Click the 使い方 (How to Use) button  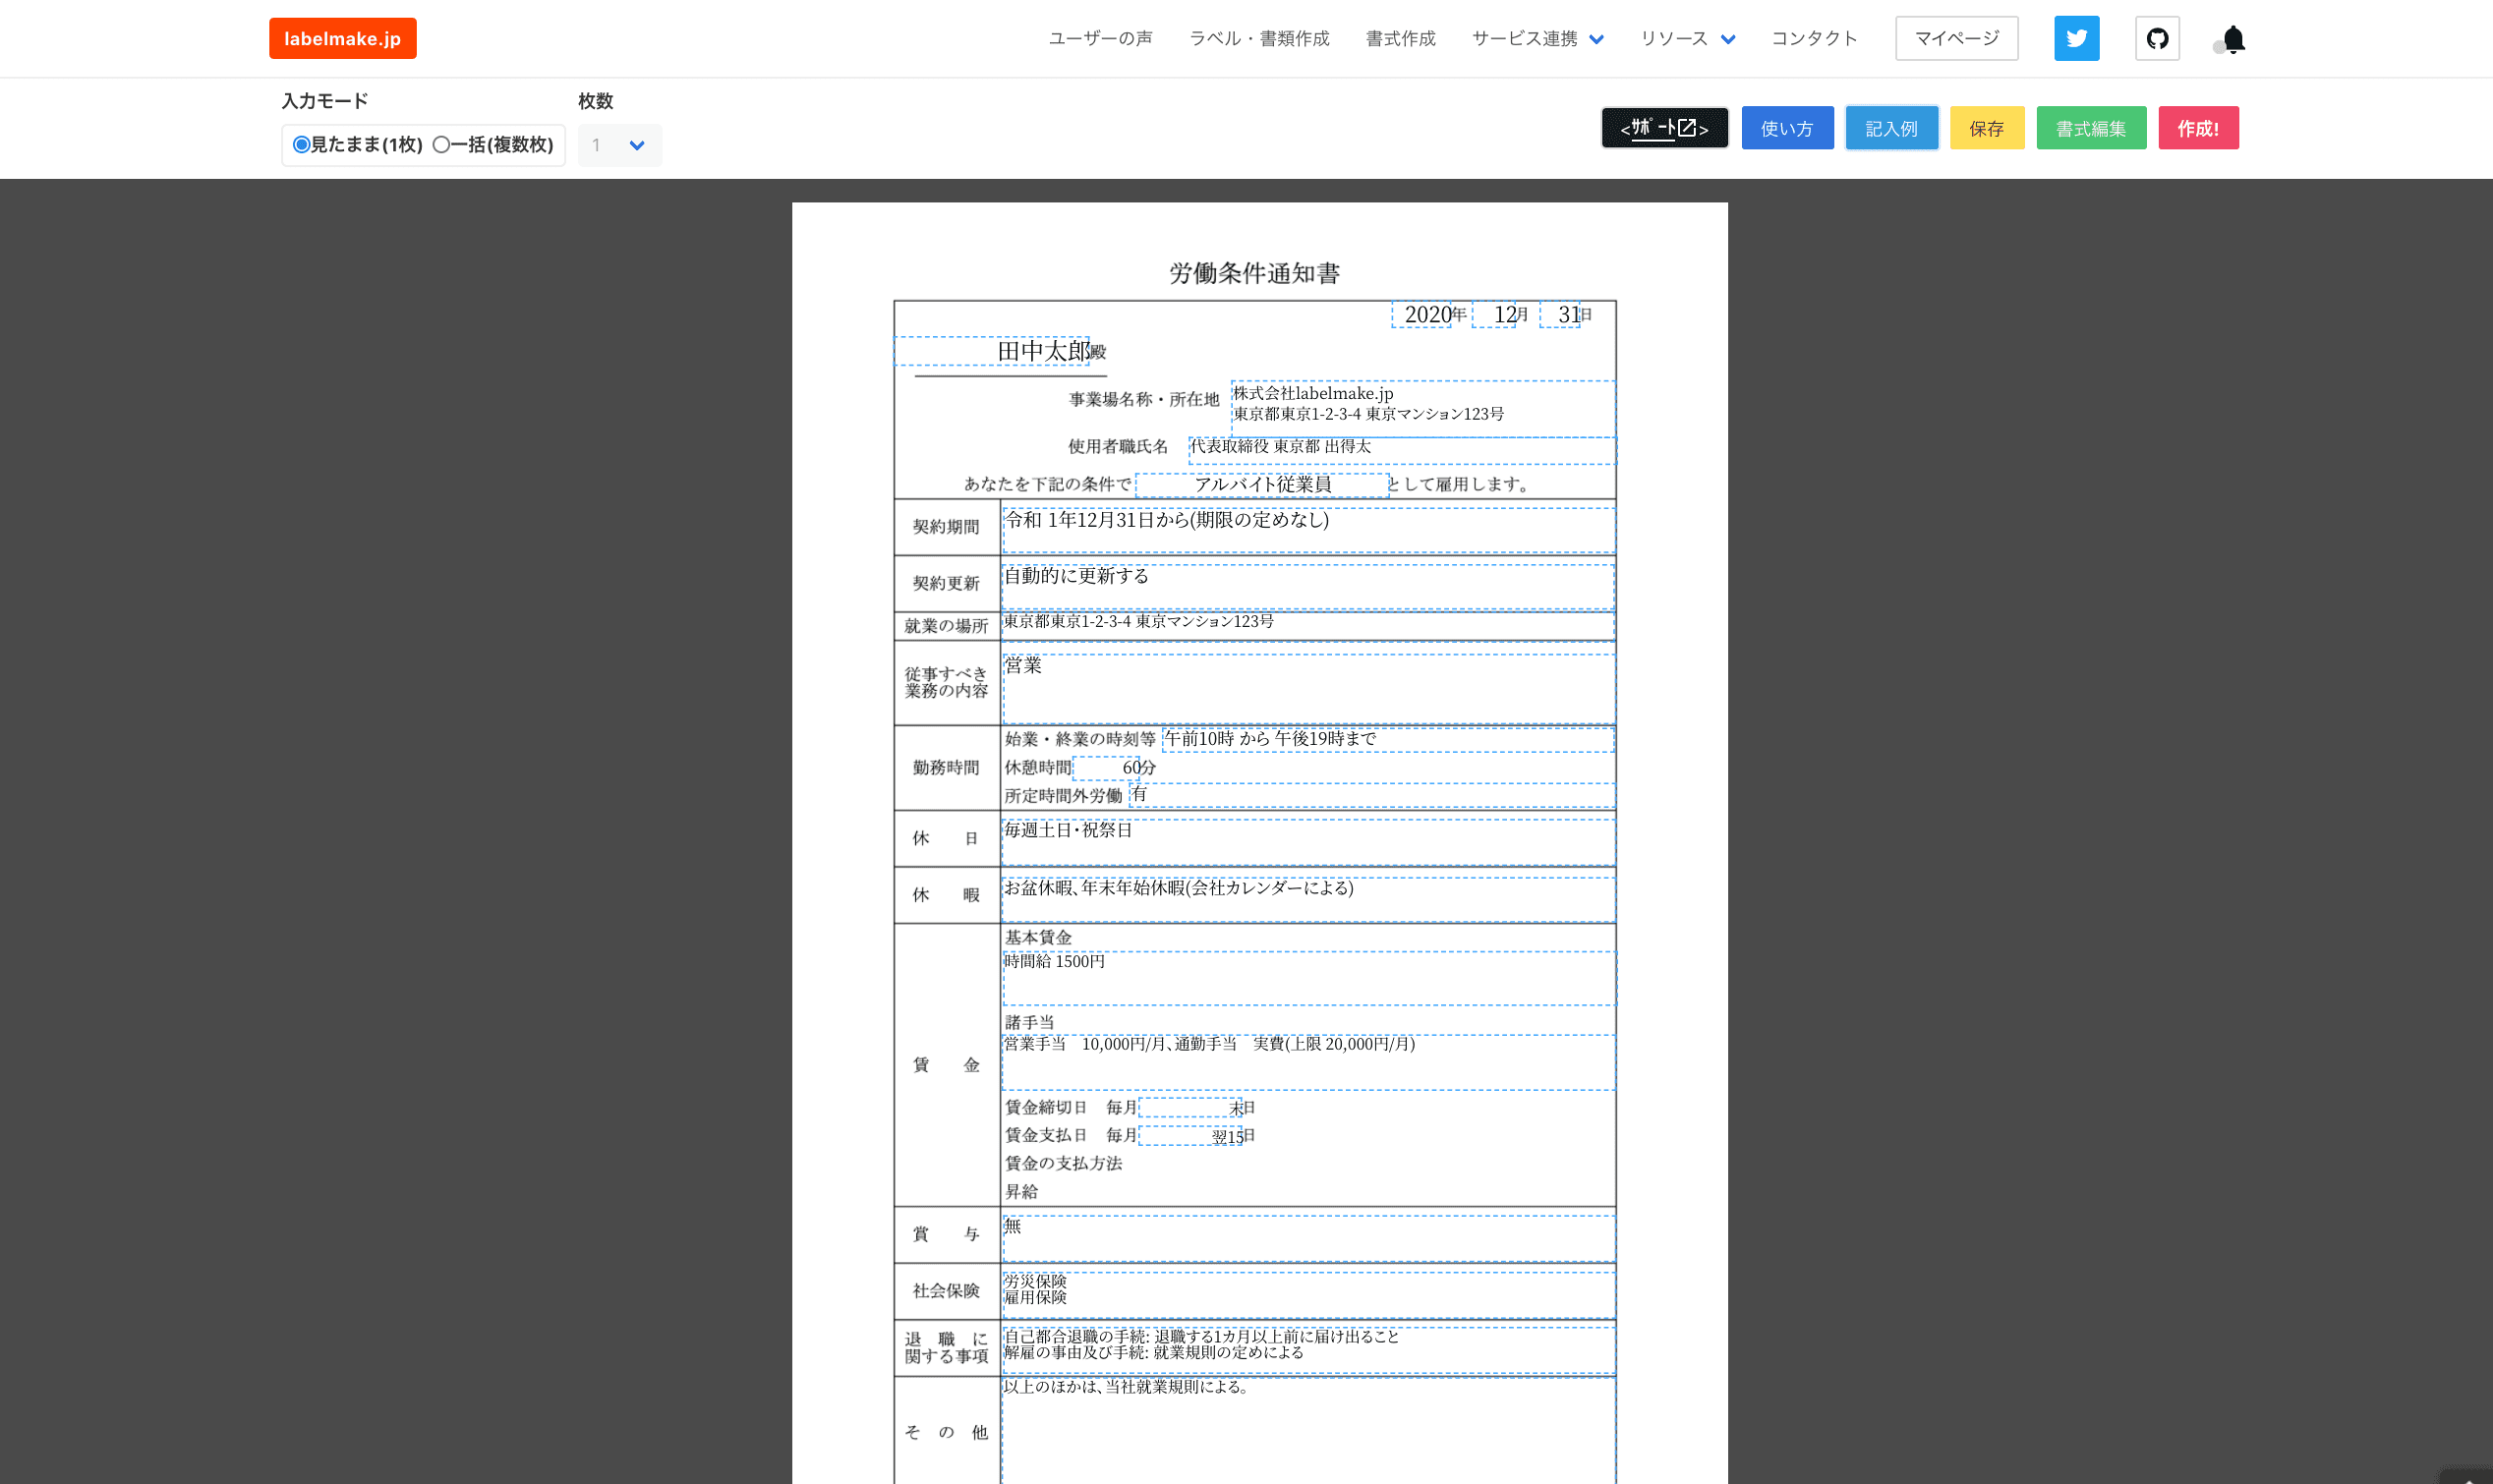click(x=1788, y=127)
